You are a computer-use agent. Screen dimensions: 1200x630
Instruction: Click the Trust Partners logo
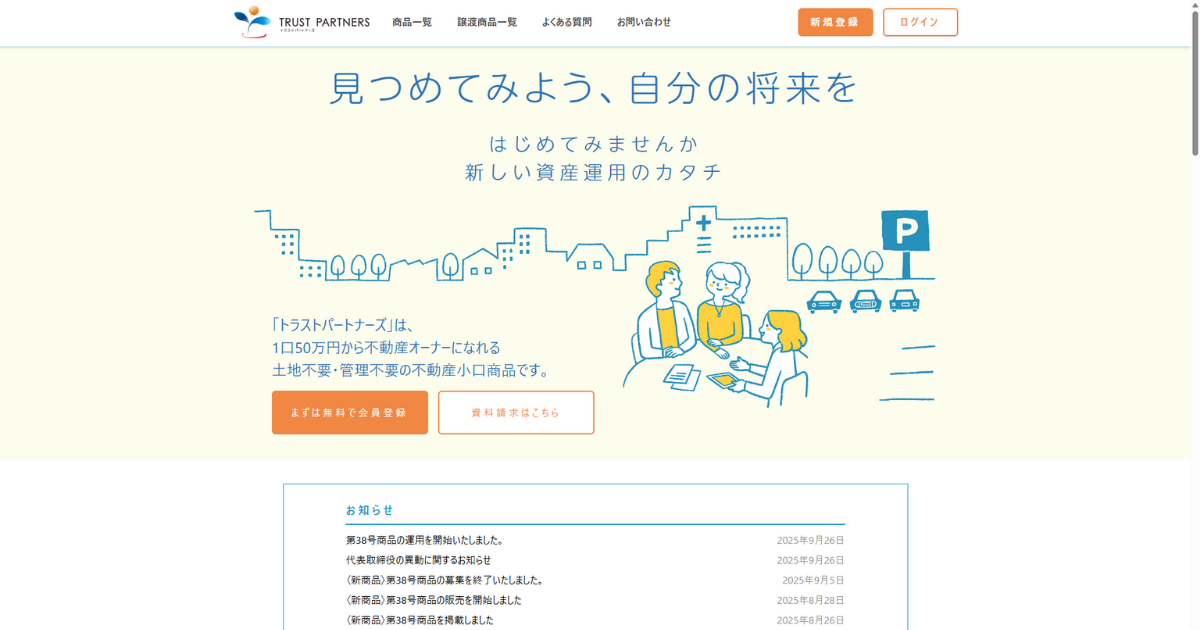pos(301,22)
